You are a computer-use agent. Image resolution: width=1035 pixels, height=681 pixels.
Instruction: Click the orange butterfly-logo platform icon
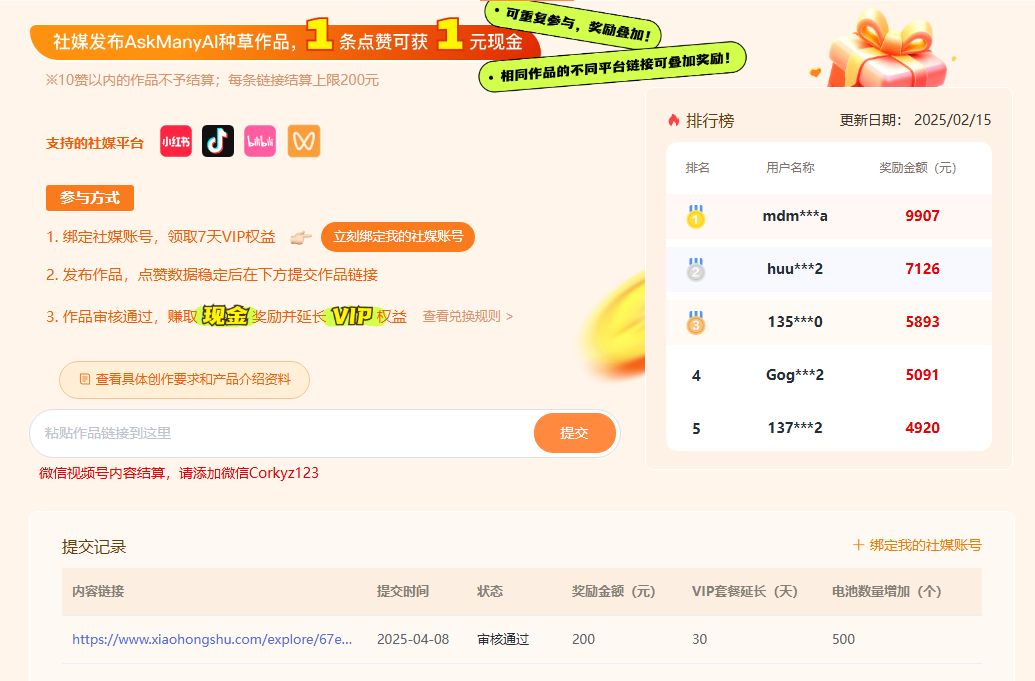304,141
